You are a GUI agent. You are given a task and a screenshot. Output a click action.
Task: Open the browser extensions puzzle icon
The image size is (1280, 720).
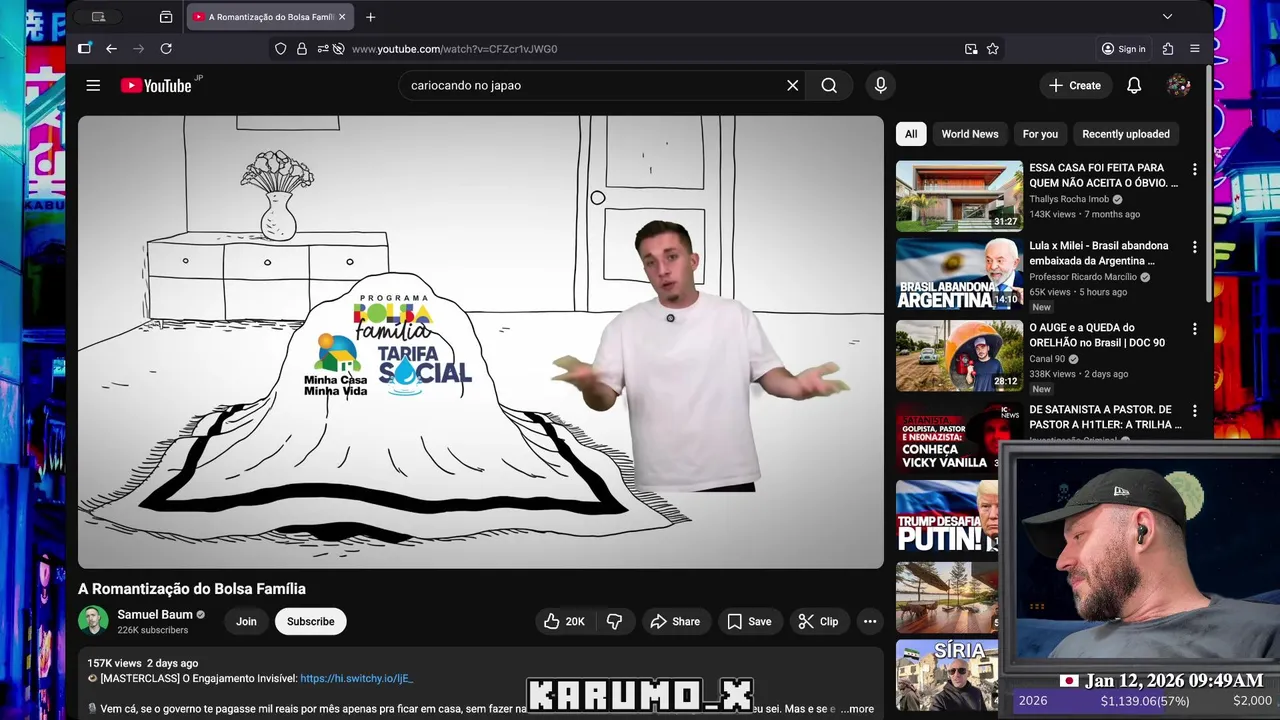click(x=1168, y=49)
